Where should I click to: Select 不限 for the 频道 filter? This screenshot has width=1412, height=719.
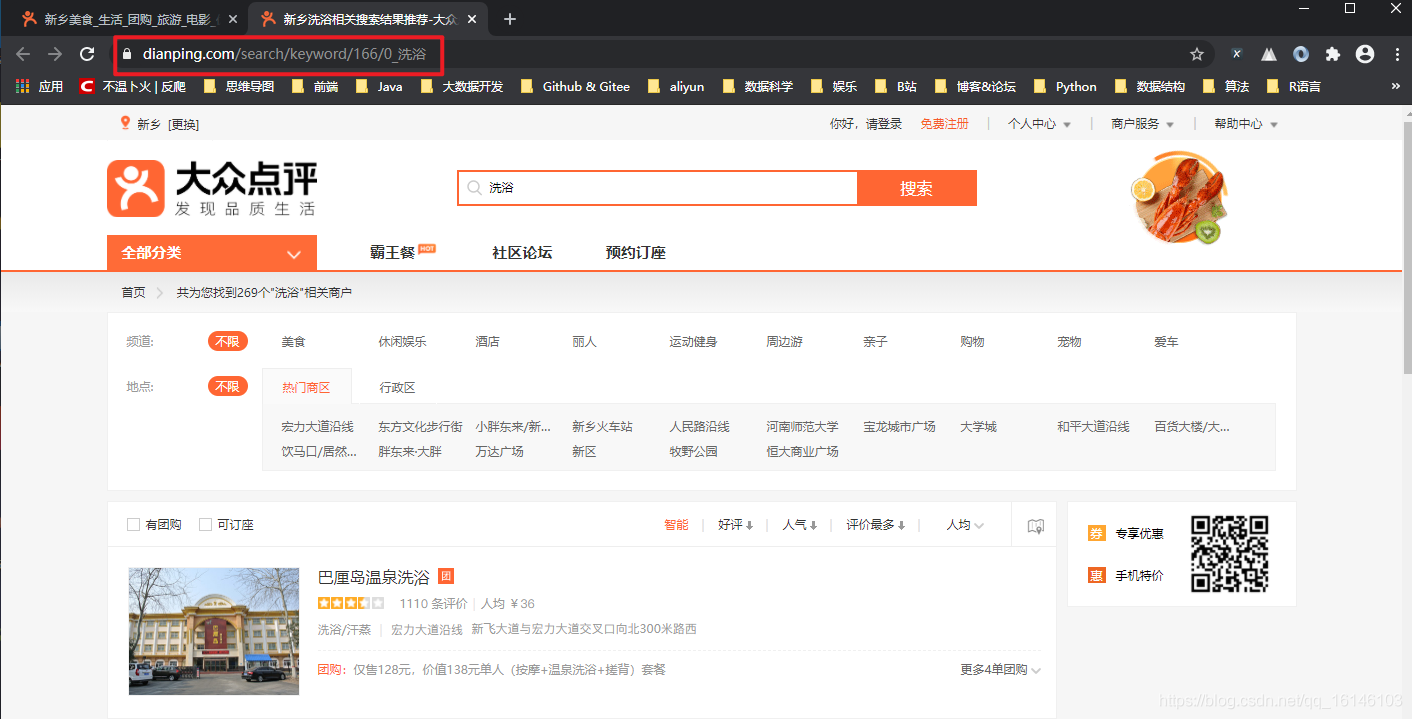coord(227,342)
